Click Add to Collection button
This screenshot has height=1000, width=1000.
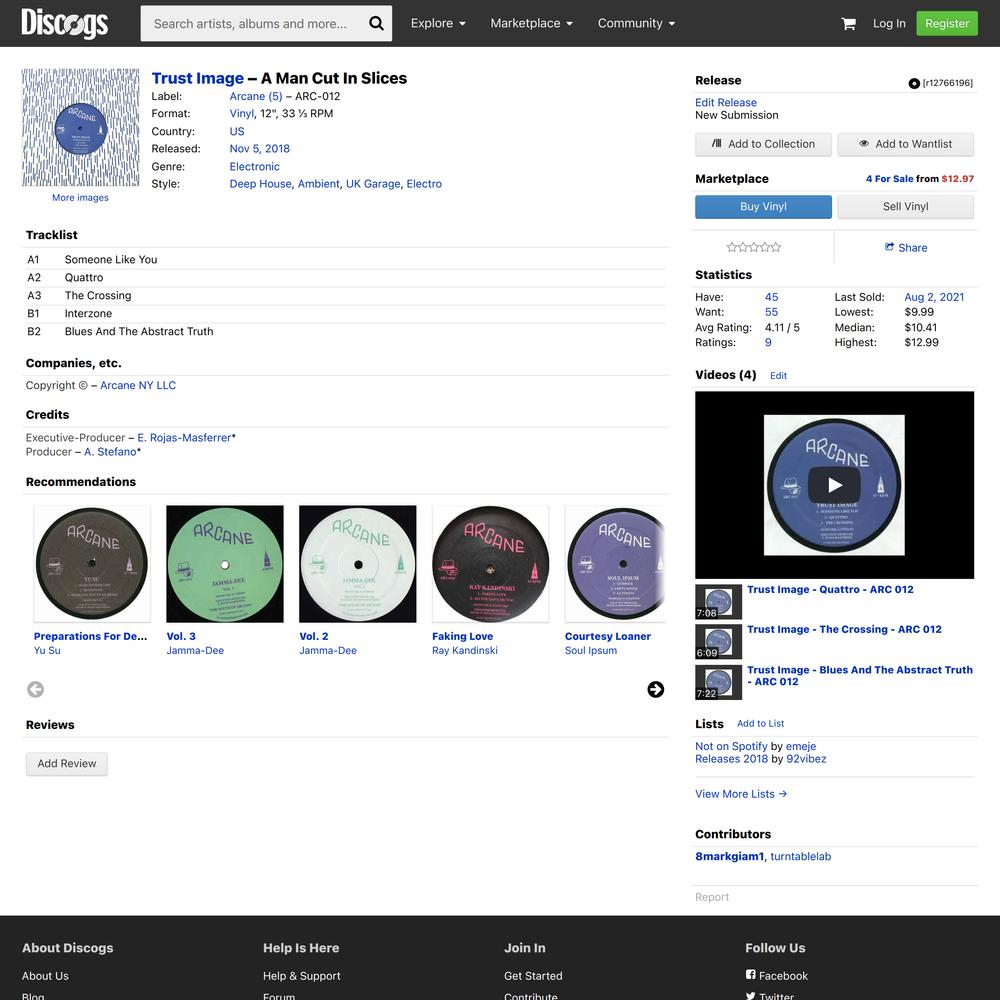[763, 144]
